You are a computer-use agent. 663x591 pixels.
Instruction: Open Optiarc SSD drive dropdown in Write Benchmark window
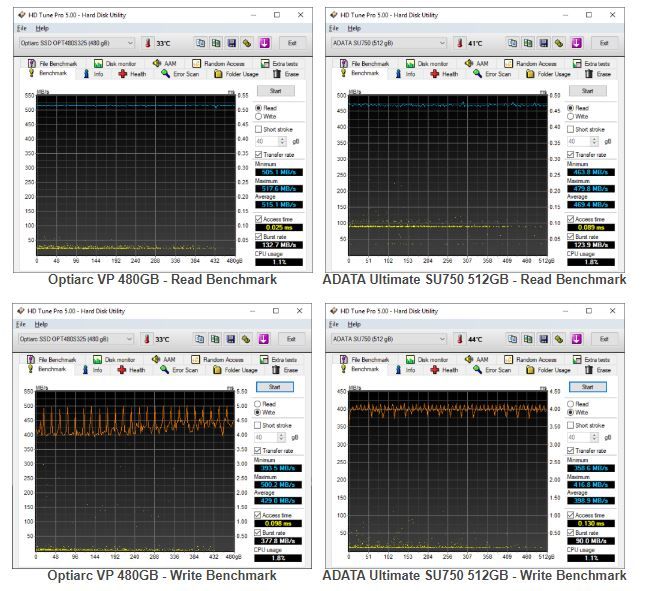[x=76, y=339]
